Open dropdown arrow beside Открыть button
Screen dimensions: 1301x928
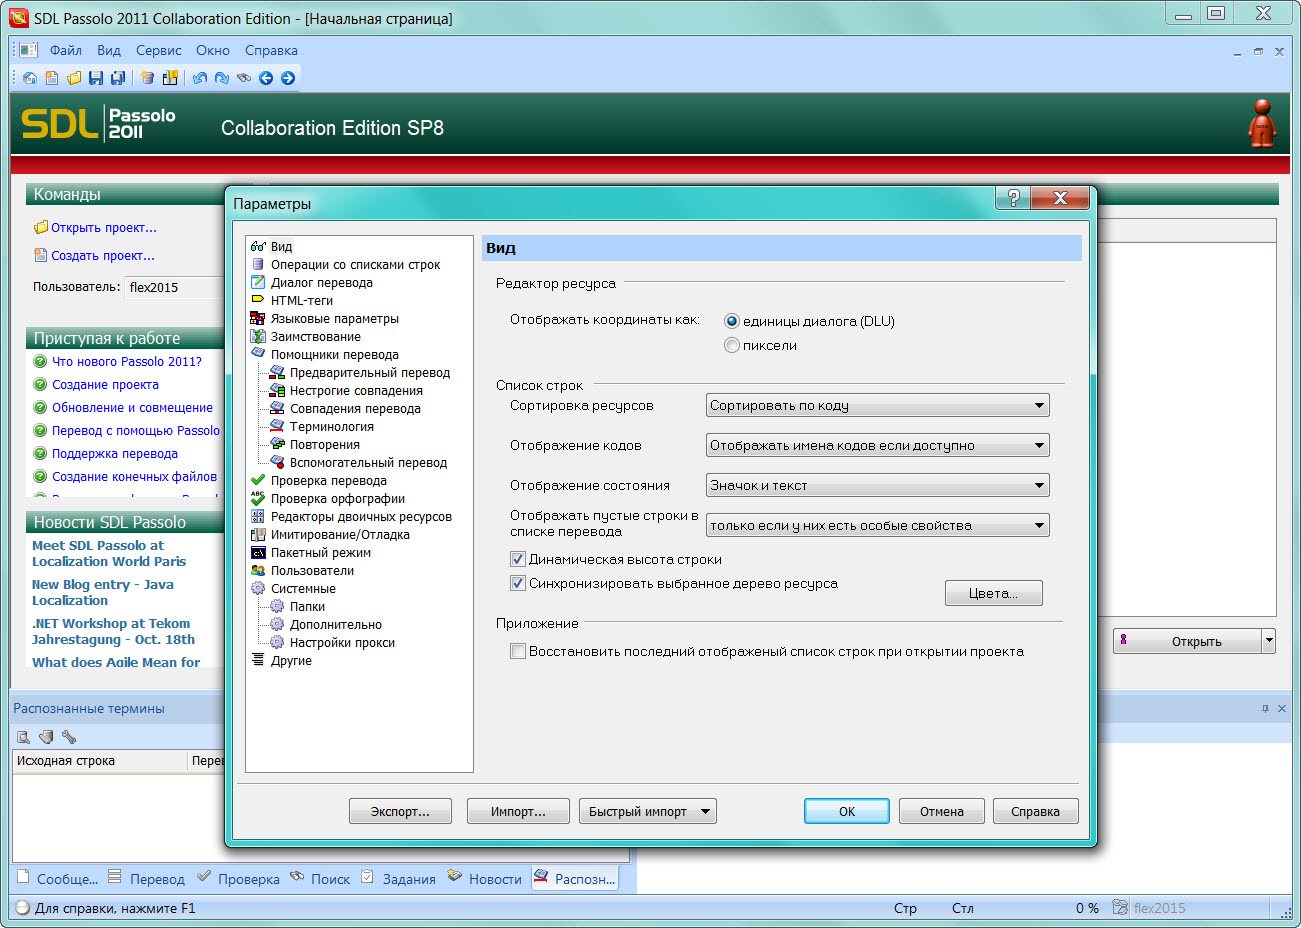coord(1269,641)
